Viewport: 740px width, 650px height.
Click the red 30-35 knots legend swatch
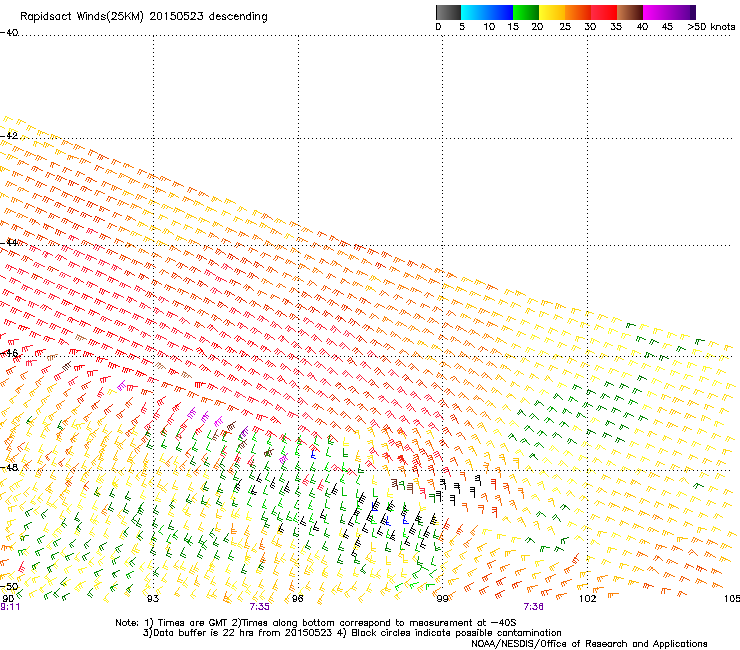604,12
